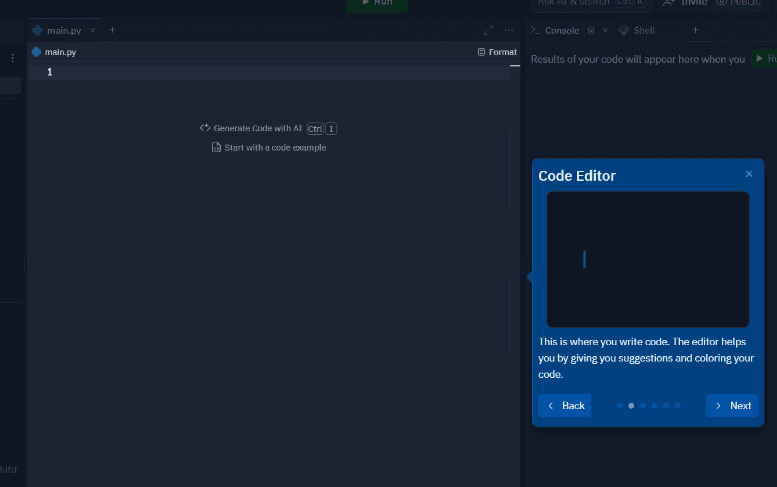The image size is (777, 487).
Task: Jump to the first tour step dot
Action: pyautogui.click(x=620, y=406)
